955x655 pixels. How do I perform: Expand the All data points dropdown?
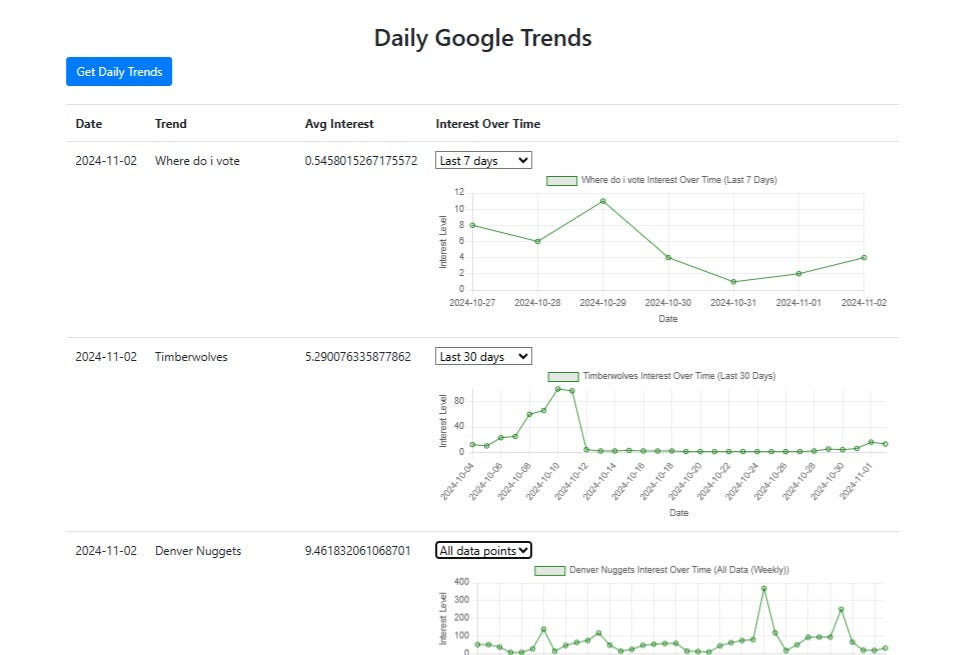point(484,550)
